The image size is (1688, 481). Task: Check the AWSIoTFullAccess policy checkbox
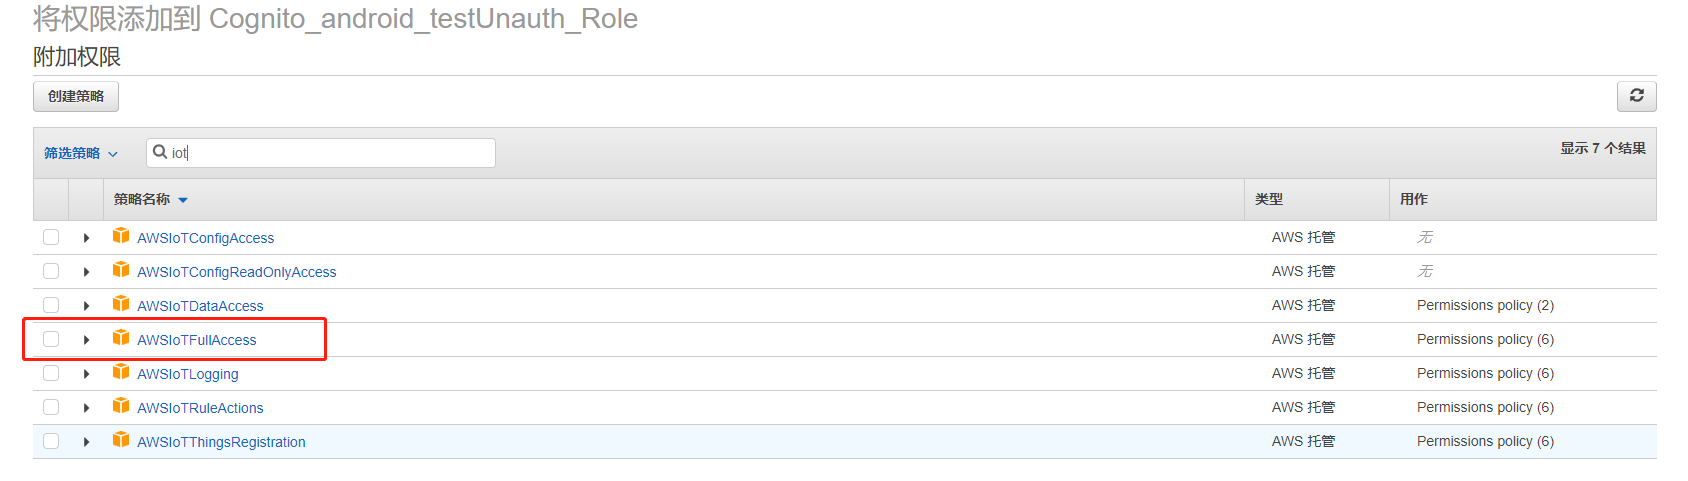(51, 339)
